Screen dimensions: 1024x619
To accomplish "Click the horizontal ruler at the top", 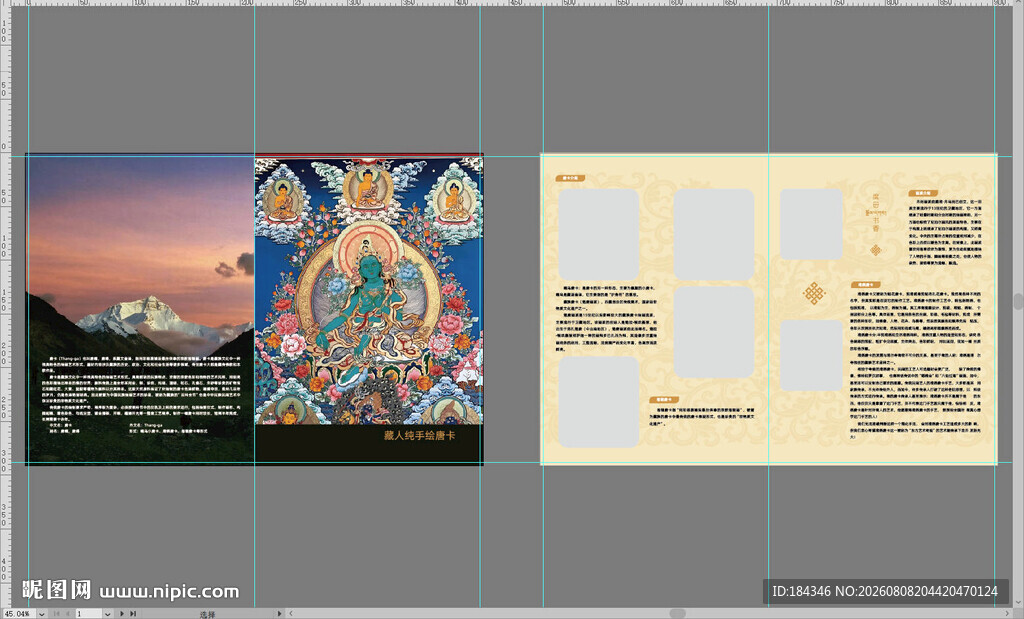I will point(512,3).
